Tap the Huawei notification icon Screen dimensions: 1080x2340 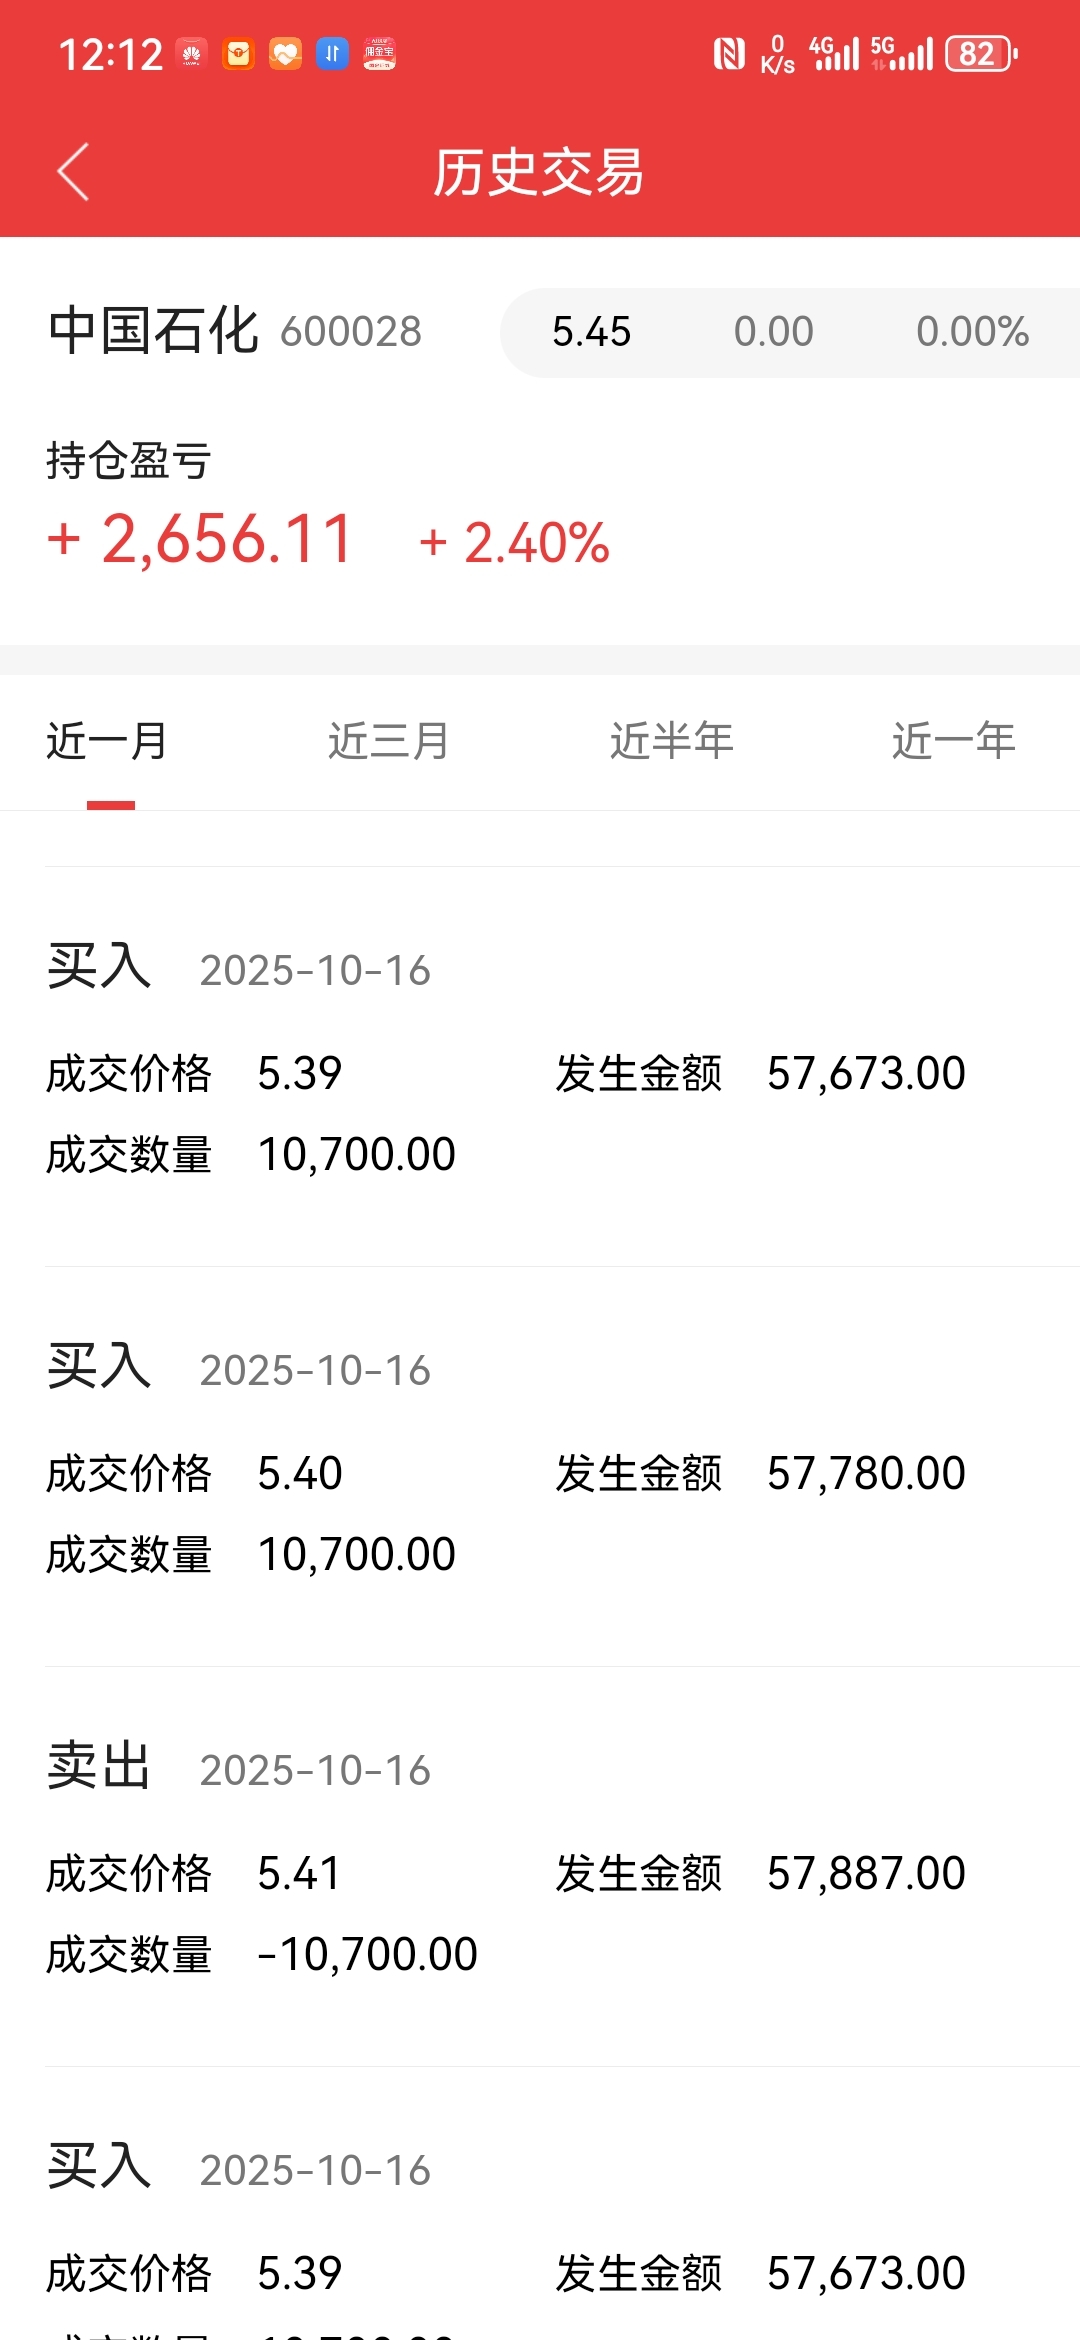[191, 54]
